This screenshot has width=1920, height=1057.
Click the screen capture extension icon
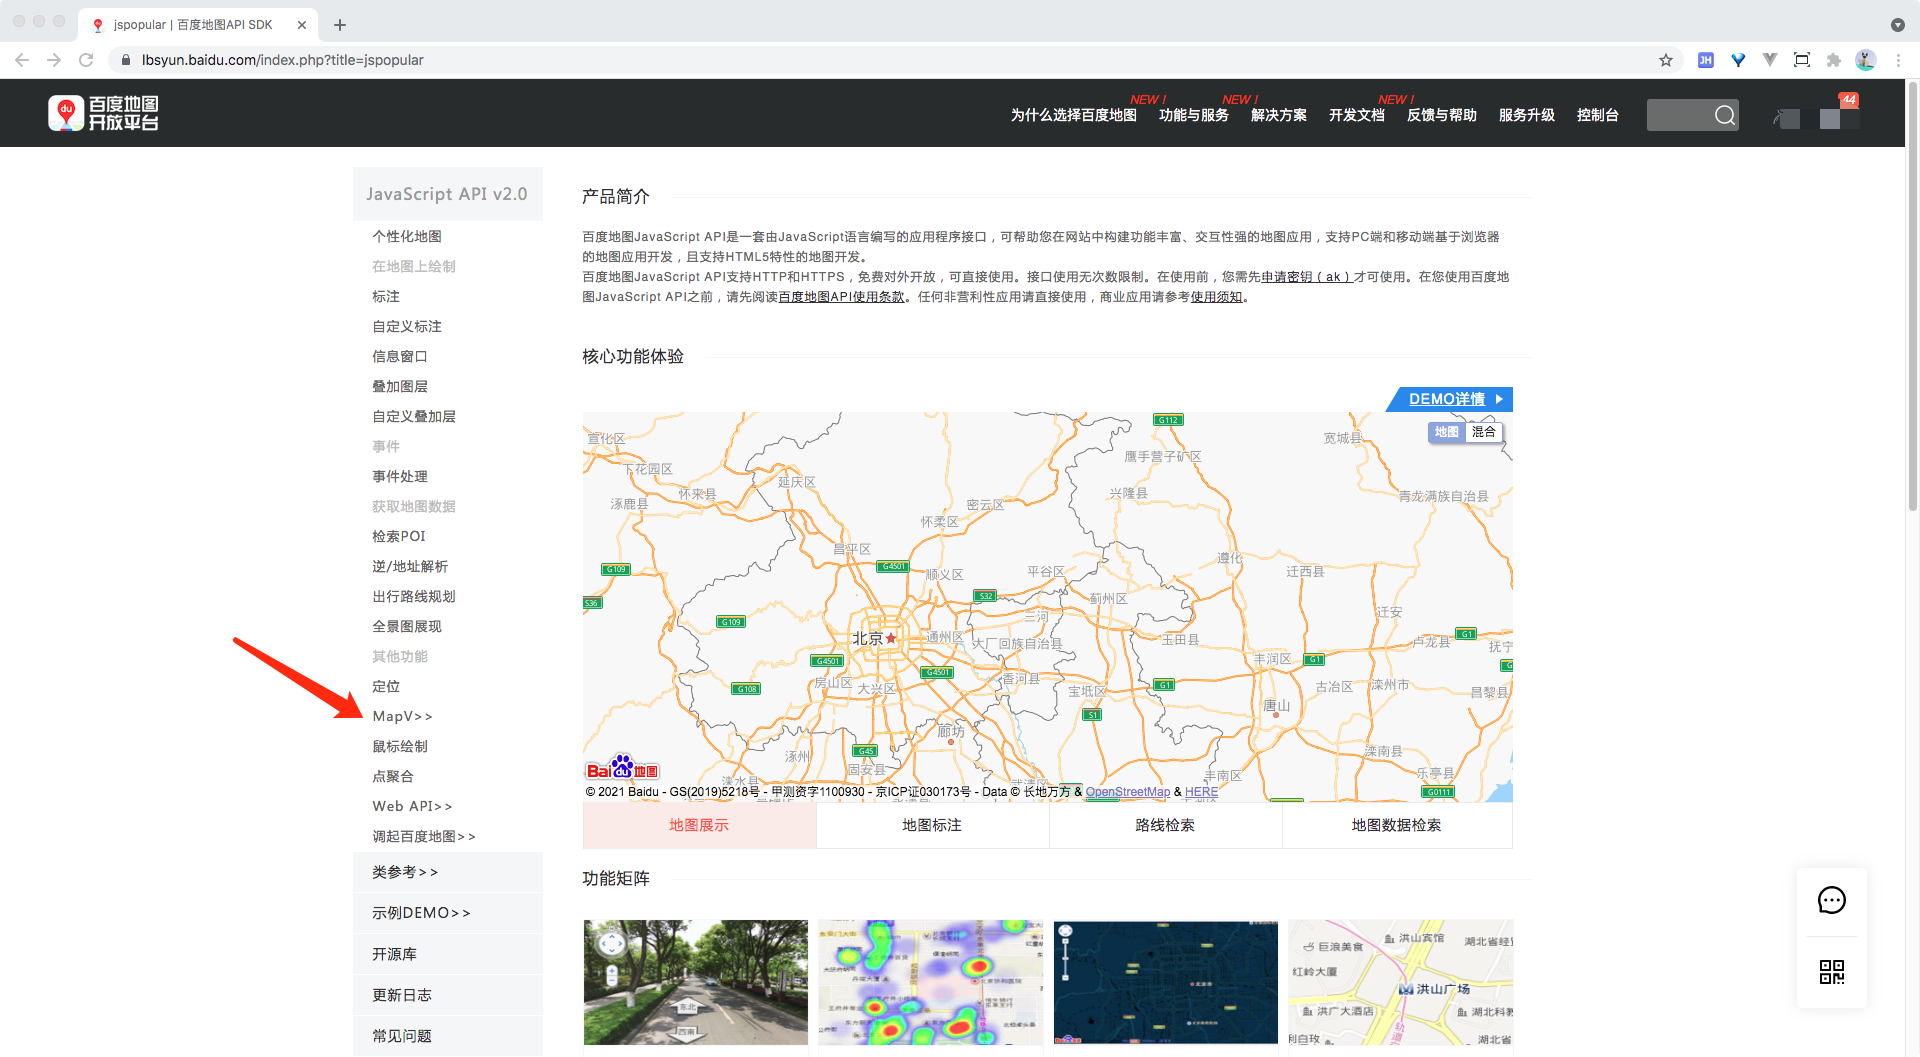pos(1802,60)
